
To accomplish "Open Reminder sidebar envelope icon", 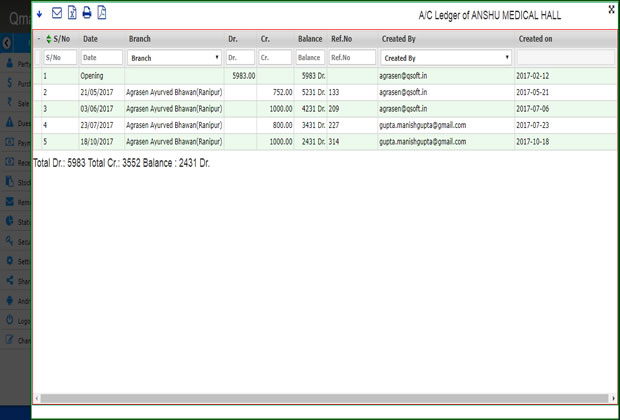I will pyautogui.click(x=10, y=201).
